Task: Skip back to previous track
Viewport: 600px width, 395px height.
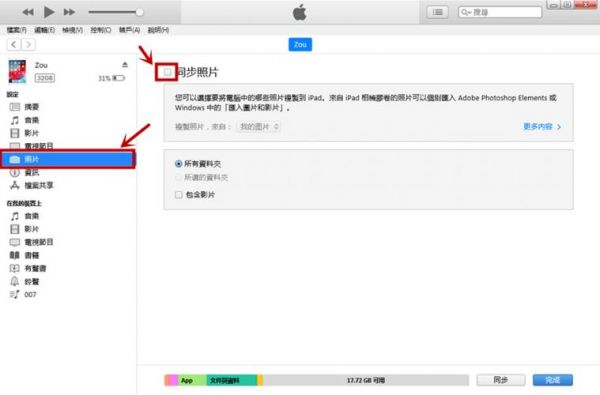Action: [x=28, y=12]
